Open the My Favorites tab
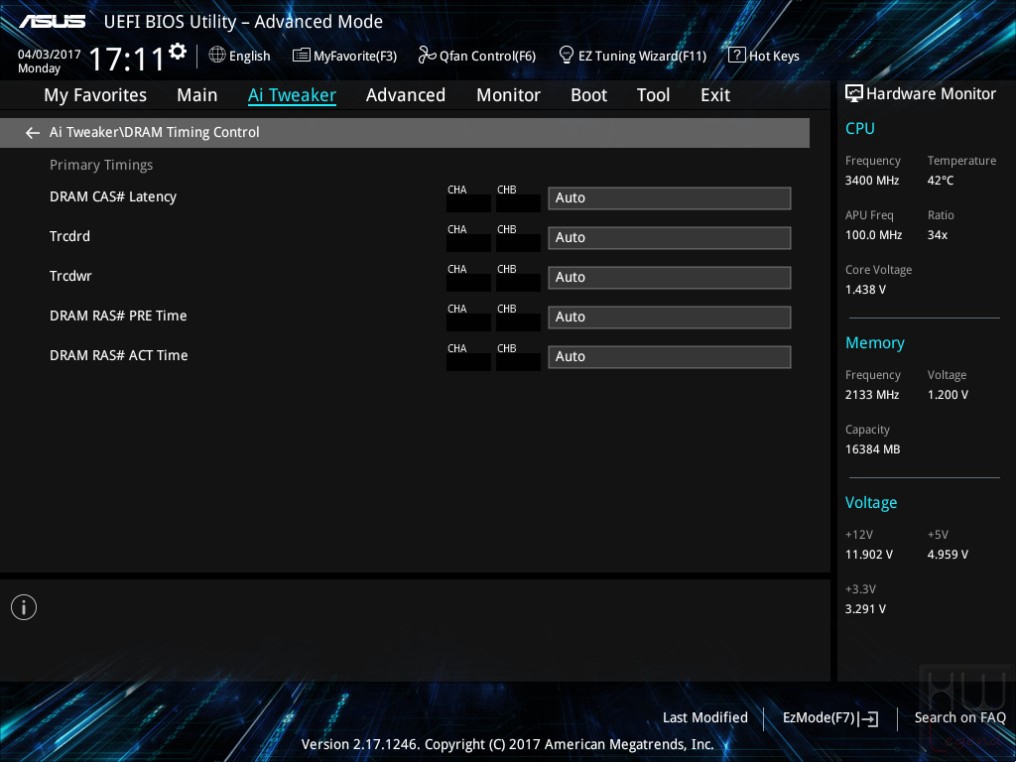Viewport: 1016px width, 762px height. (95, 95)
